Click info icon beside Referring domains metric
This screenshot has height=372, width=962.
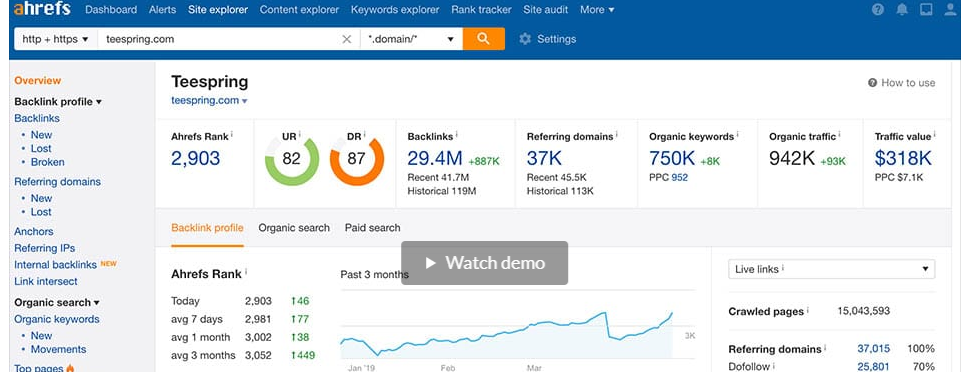click(x=617, y=135)
